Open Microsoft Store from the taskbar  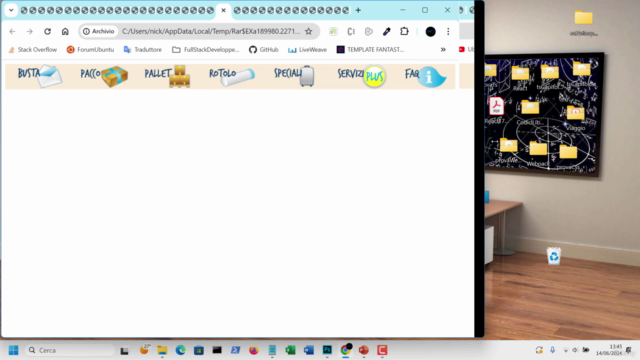[199, 350]
